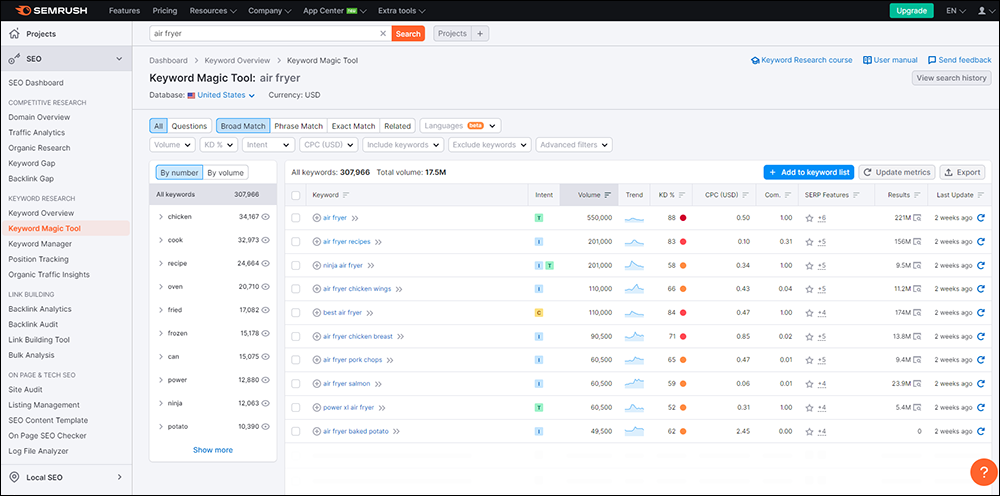Check the box for ninja air fryer

296,265
